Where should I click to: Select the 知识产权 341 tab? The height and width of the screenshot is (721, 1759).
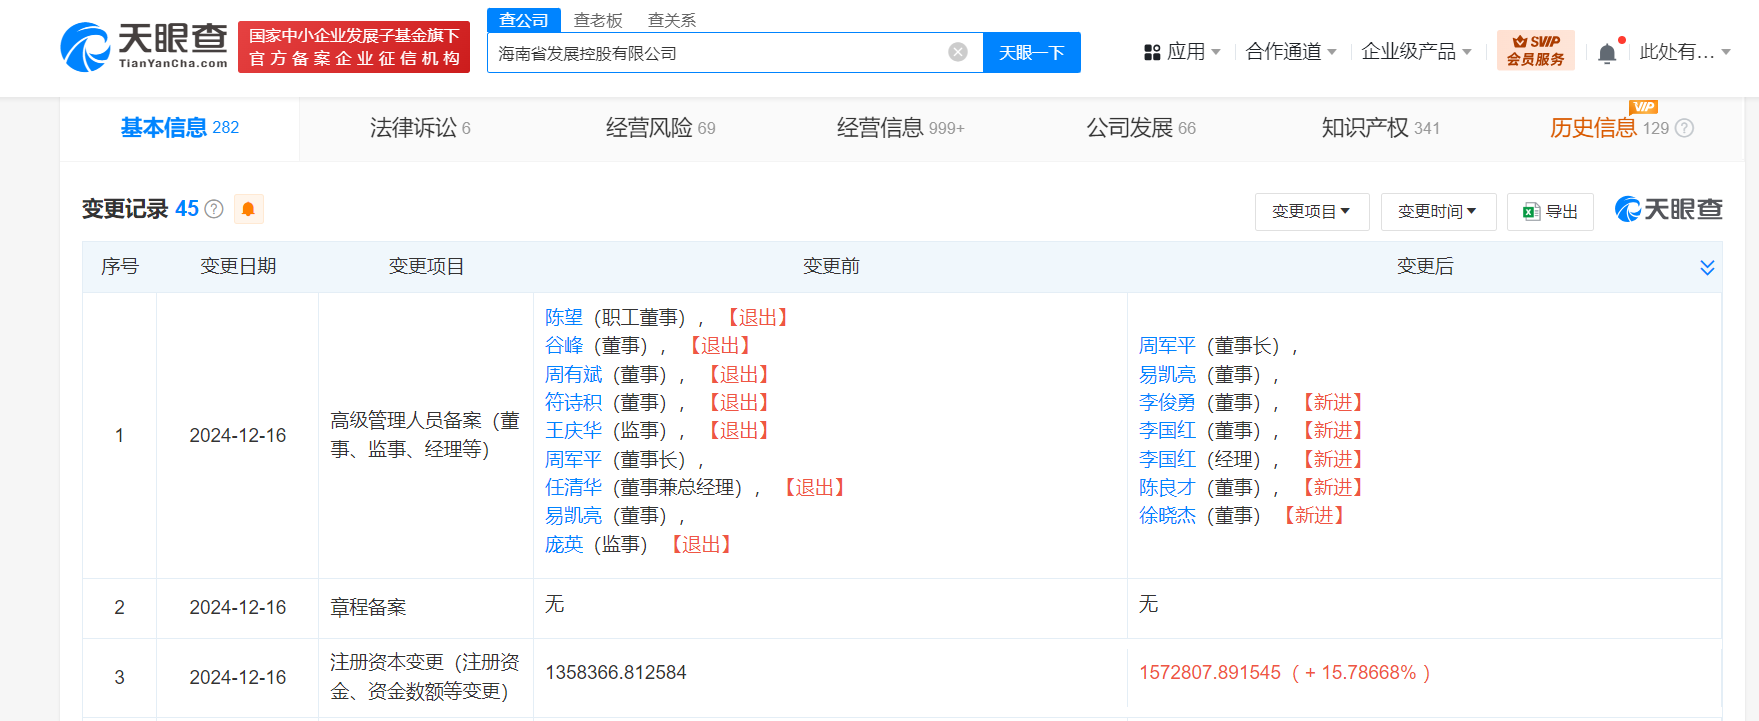click(x=1380, y=128)
